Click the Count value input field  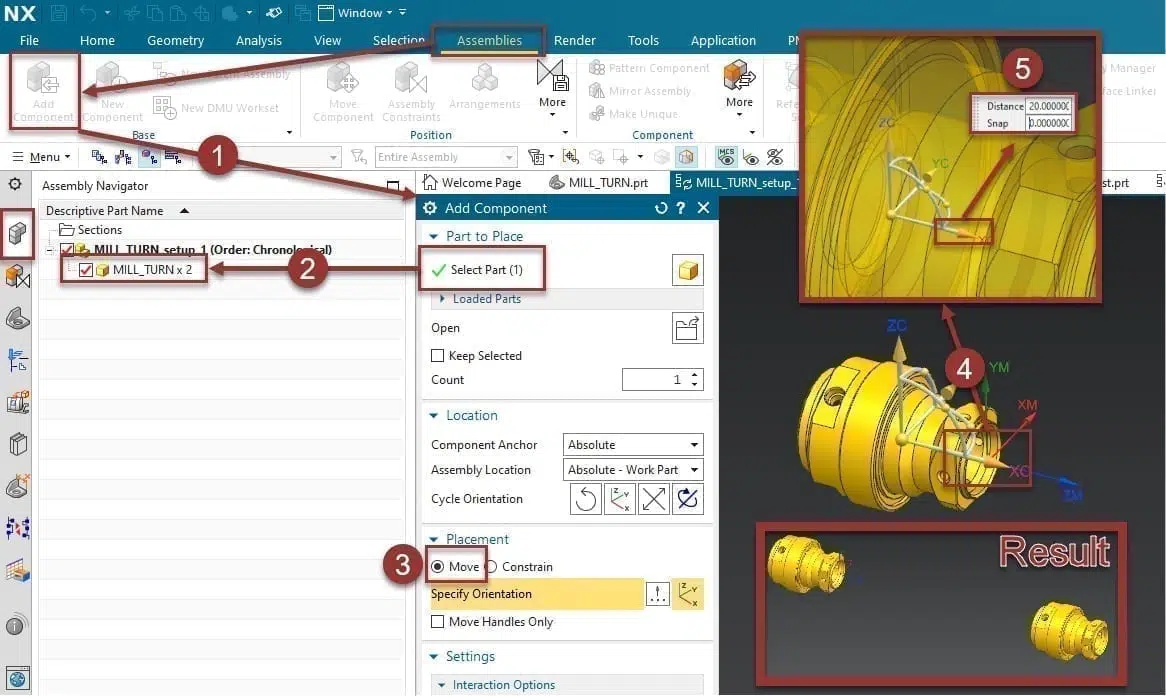[x=654, y=380]
